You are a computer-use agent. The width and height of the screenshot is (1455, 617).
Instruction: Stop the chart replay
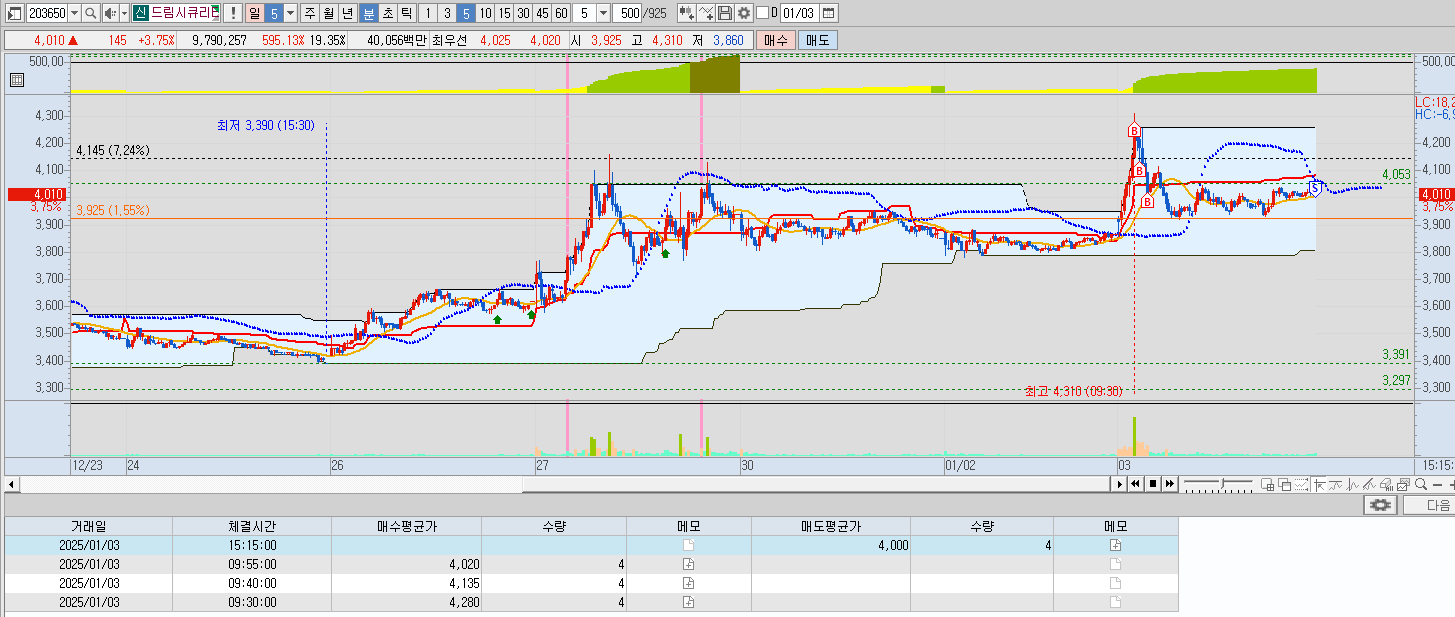(x=1153, y=484)
